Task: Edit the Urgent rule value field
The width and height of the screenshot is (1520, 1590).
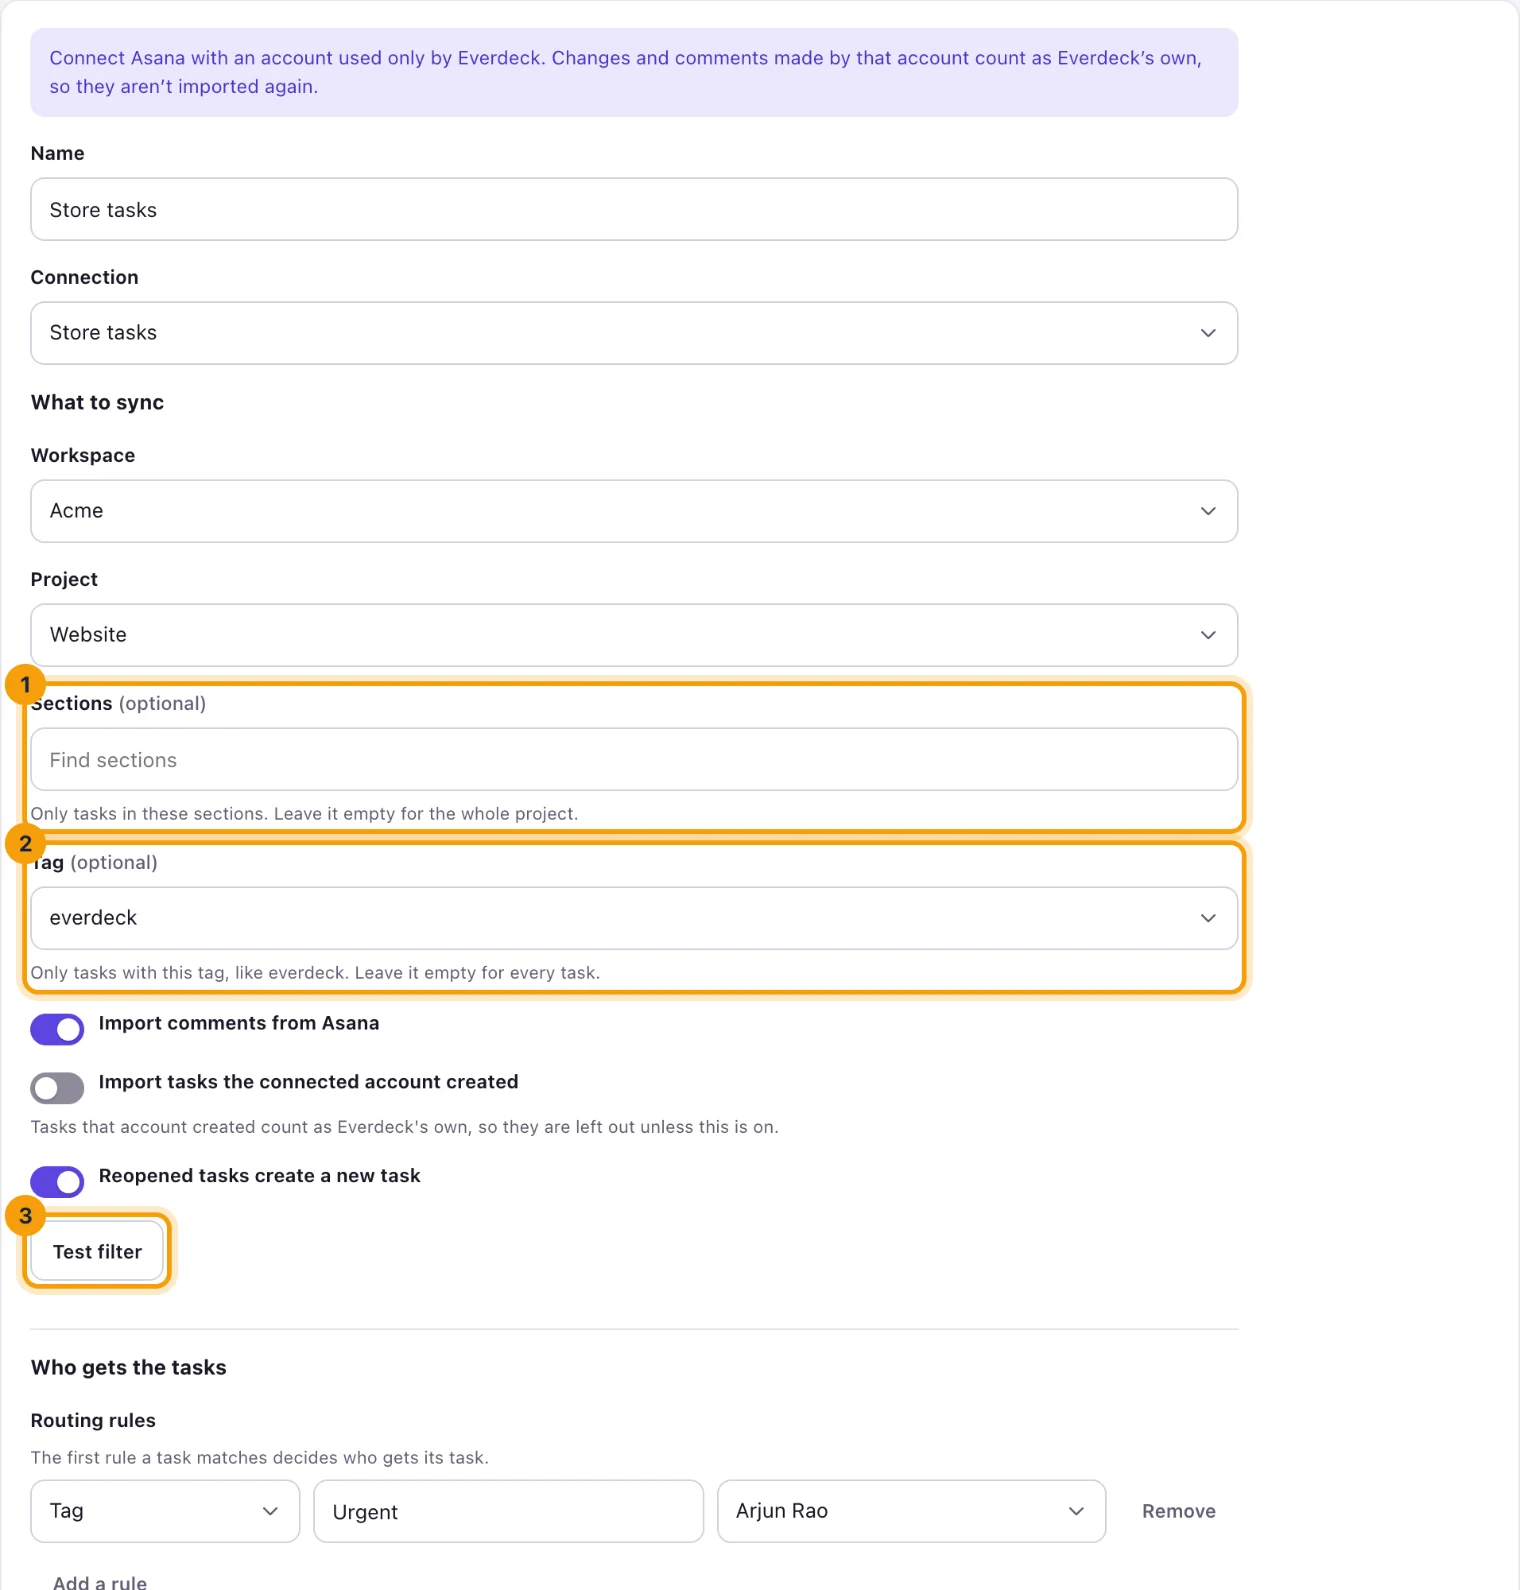Action: 508,1511
